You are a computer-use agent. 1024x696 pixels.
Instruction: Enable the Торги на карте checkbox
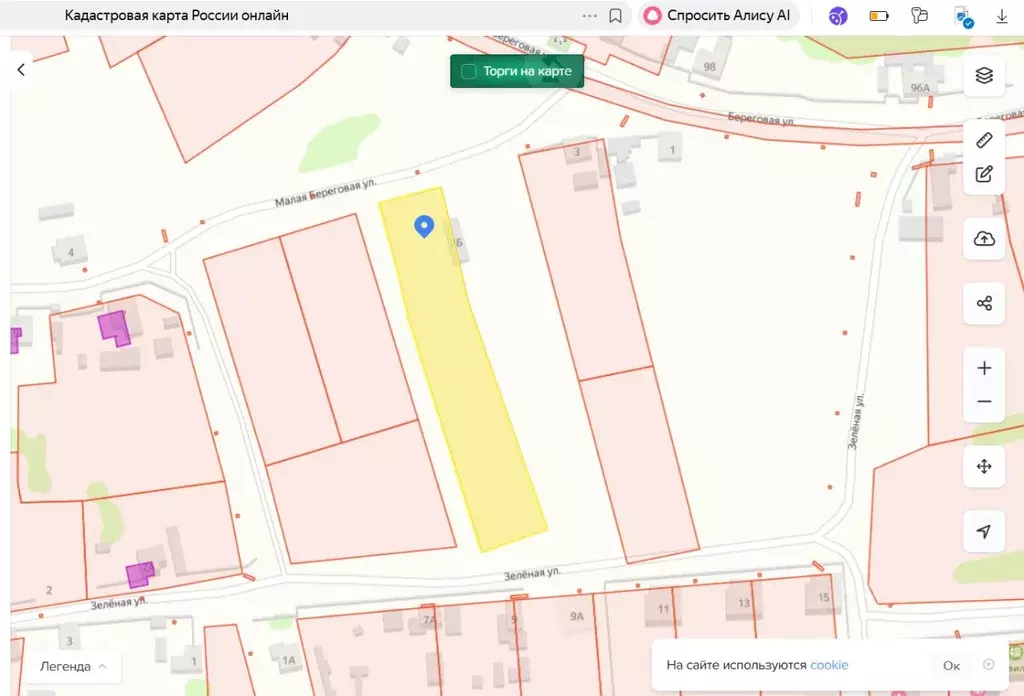[x=468, y=72]
